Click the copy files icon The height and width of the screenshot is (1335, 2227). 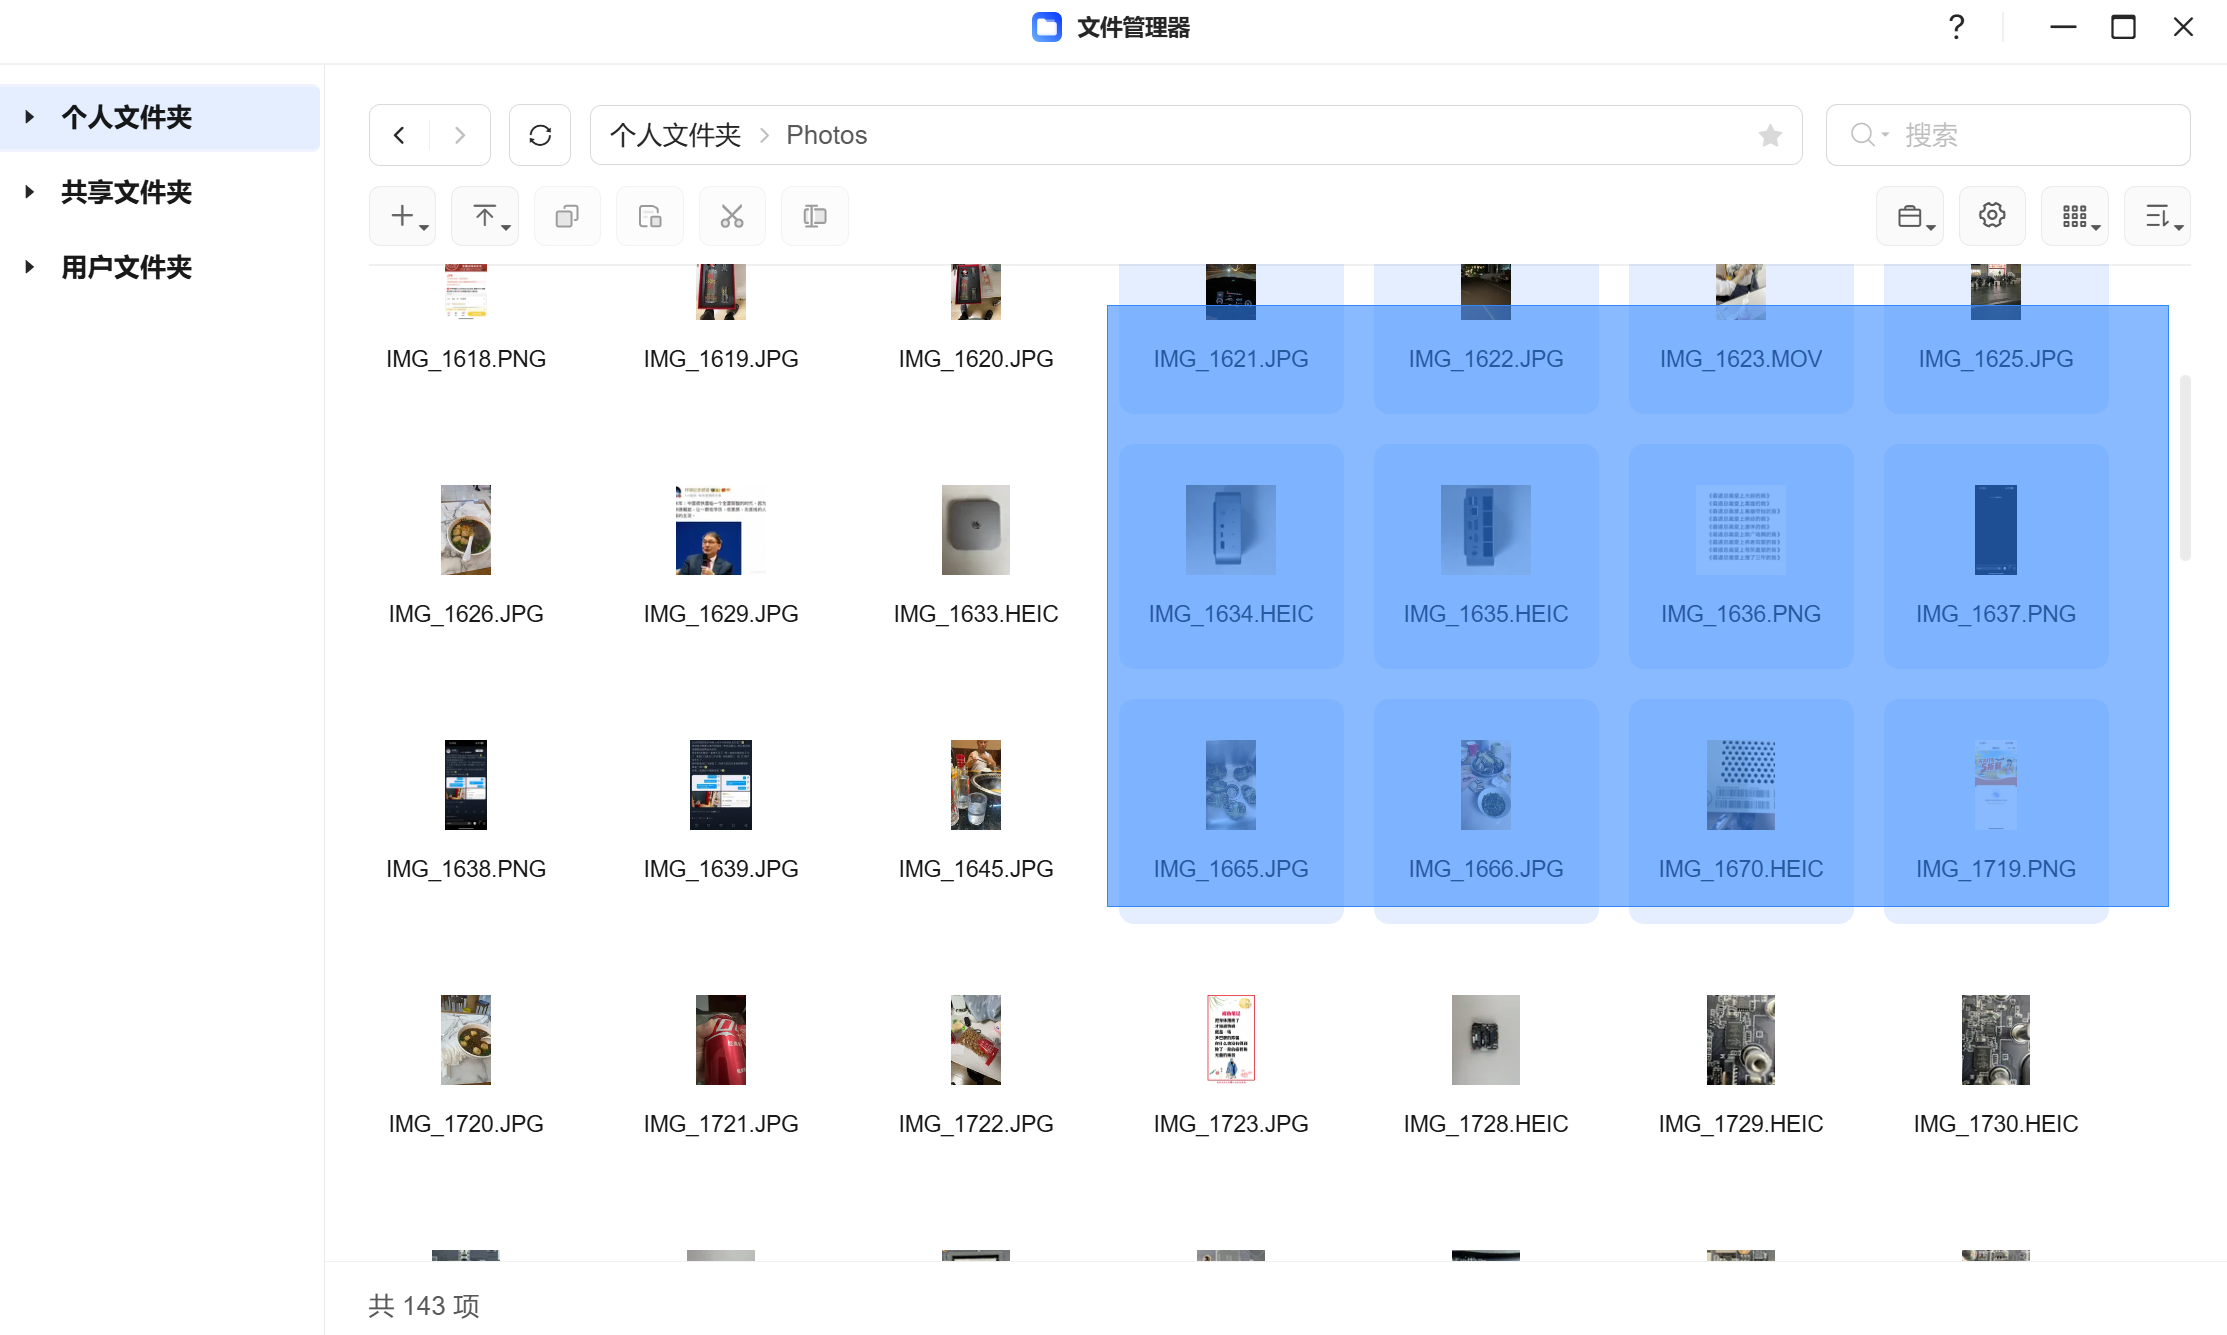pyautogui.click(x=567, y=216)
